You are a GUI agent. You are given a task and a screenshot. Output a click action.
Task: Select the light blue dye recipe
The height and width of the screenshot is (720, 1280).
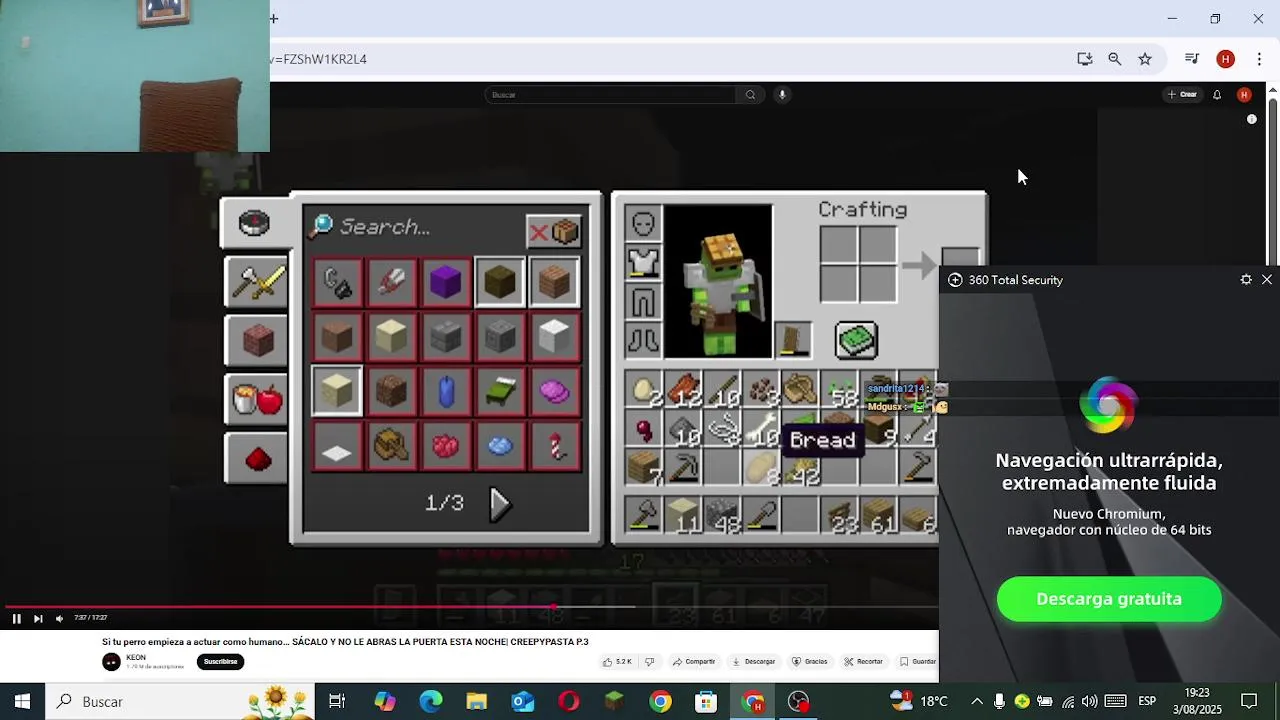[500, 445]
